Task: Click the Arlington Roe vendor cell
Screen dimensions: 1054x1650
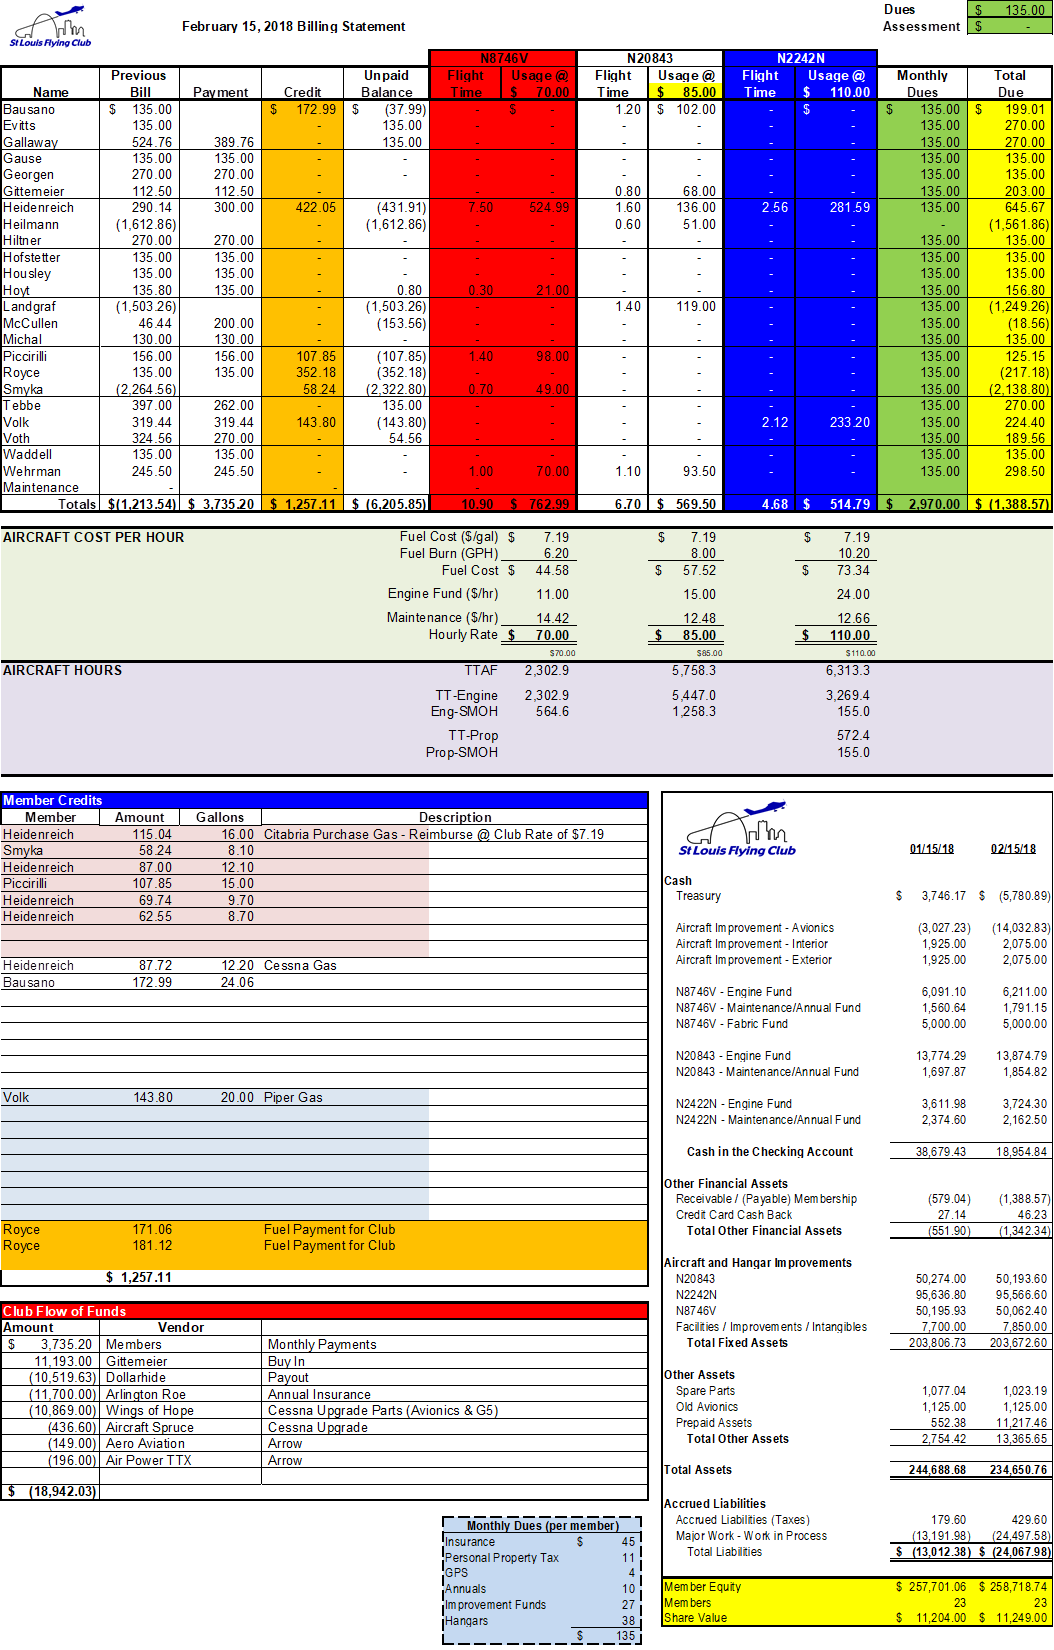Action: pos(146,1394)
